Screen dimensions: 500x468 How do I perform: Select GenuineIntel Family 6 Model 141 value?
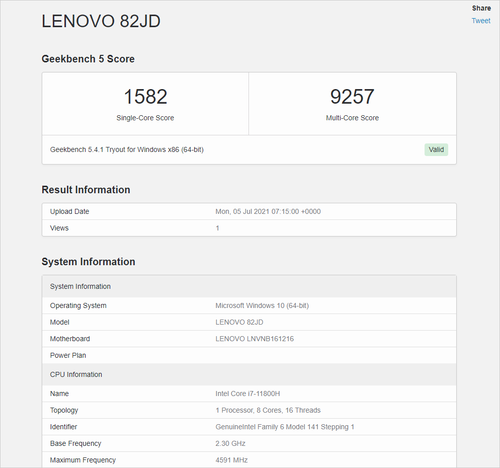click(x=285, y=427)
